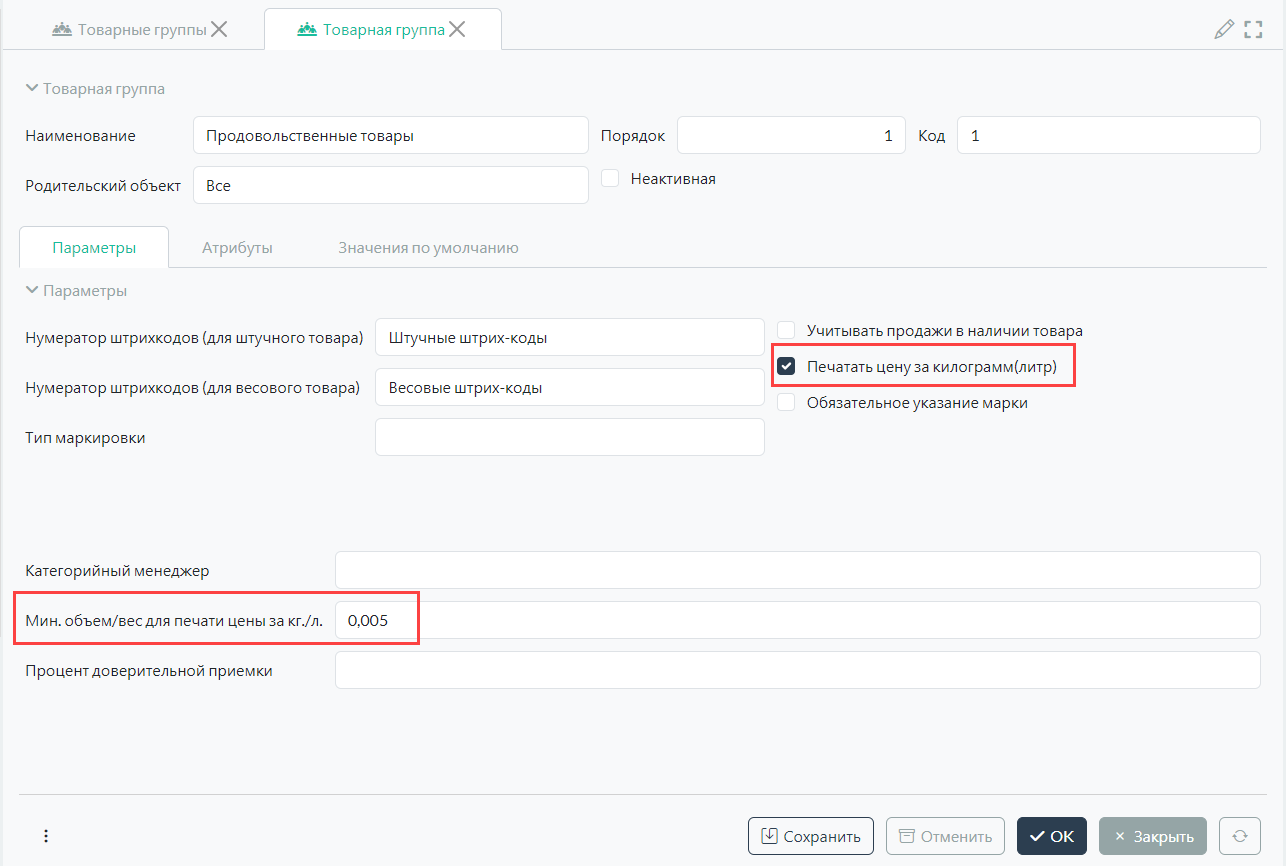Collapse the Товарная группа section

pyautogui.click(x=33, y=89)
